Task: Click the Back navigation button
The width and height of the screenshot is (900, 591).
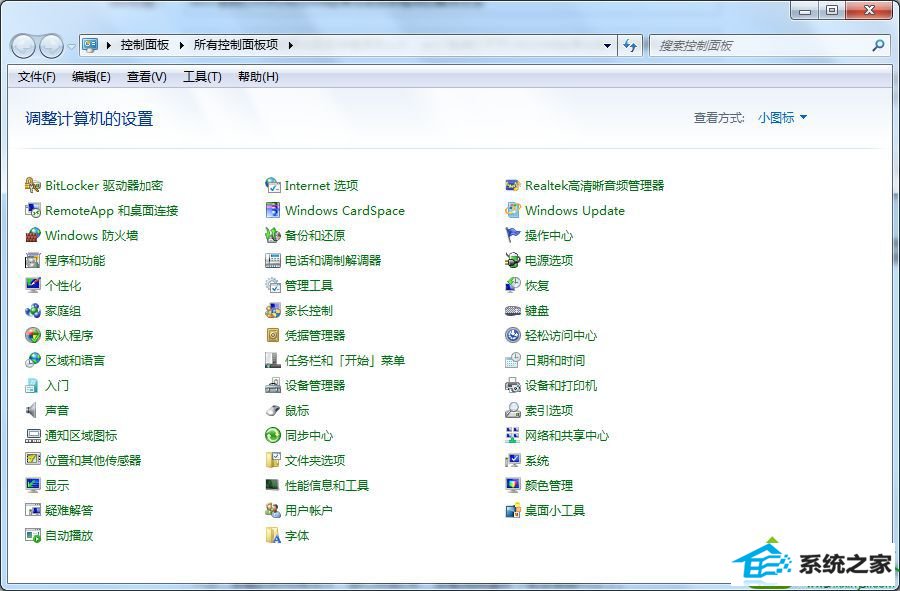Action: [24, 46]
